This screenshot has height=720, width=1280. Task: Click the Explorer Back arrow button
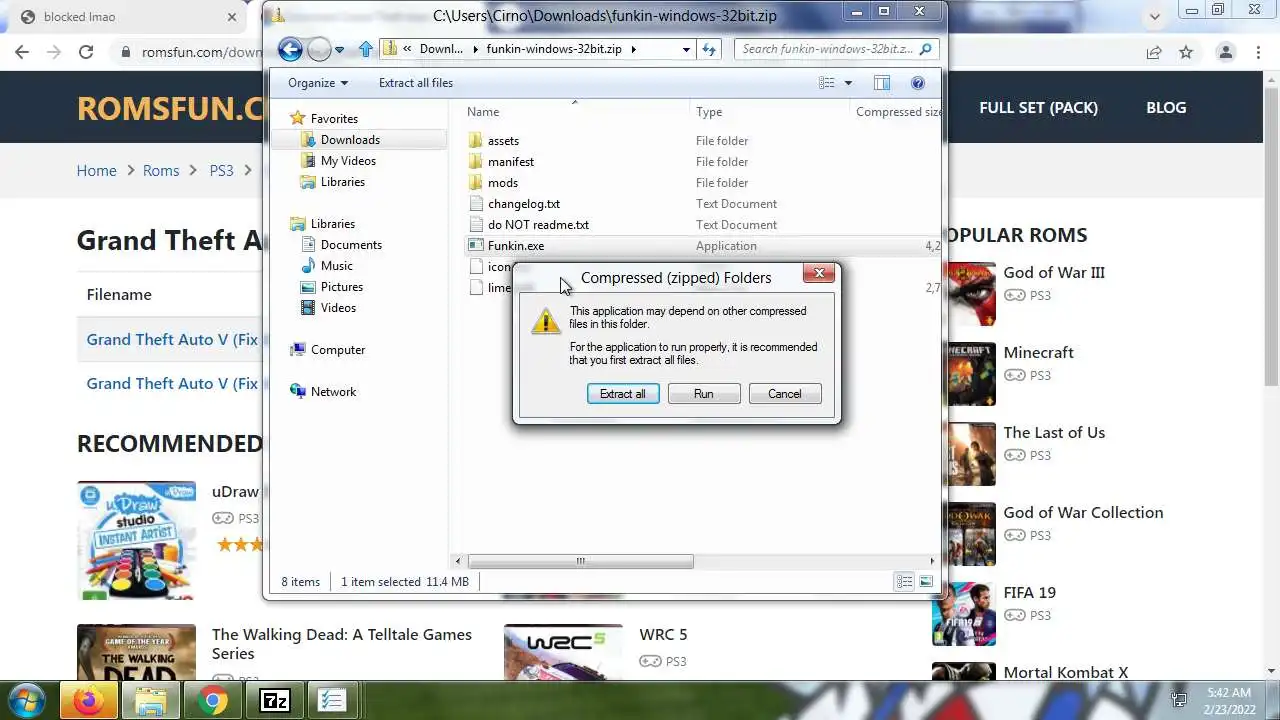coord(290,49)
